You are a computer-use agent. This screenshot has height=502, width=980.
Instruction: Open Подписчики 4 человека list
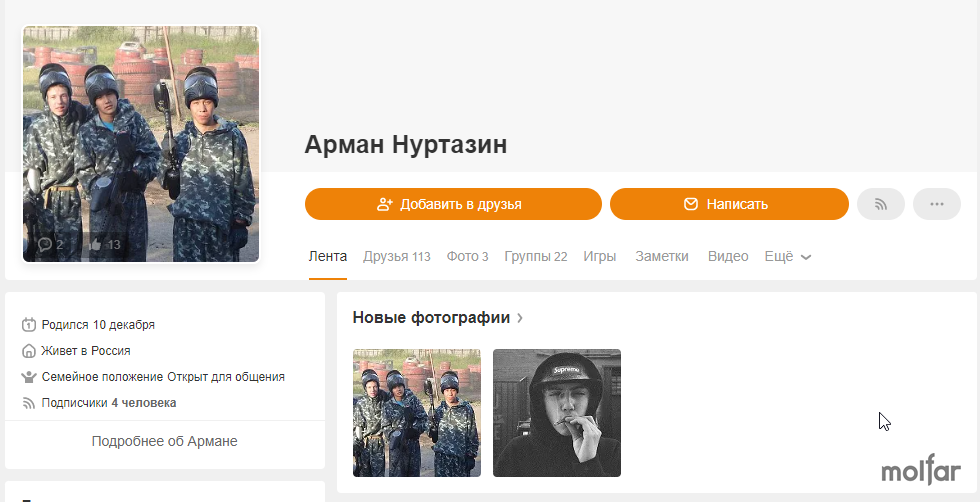109,403
